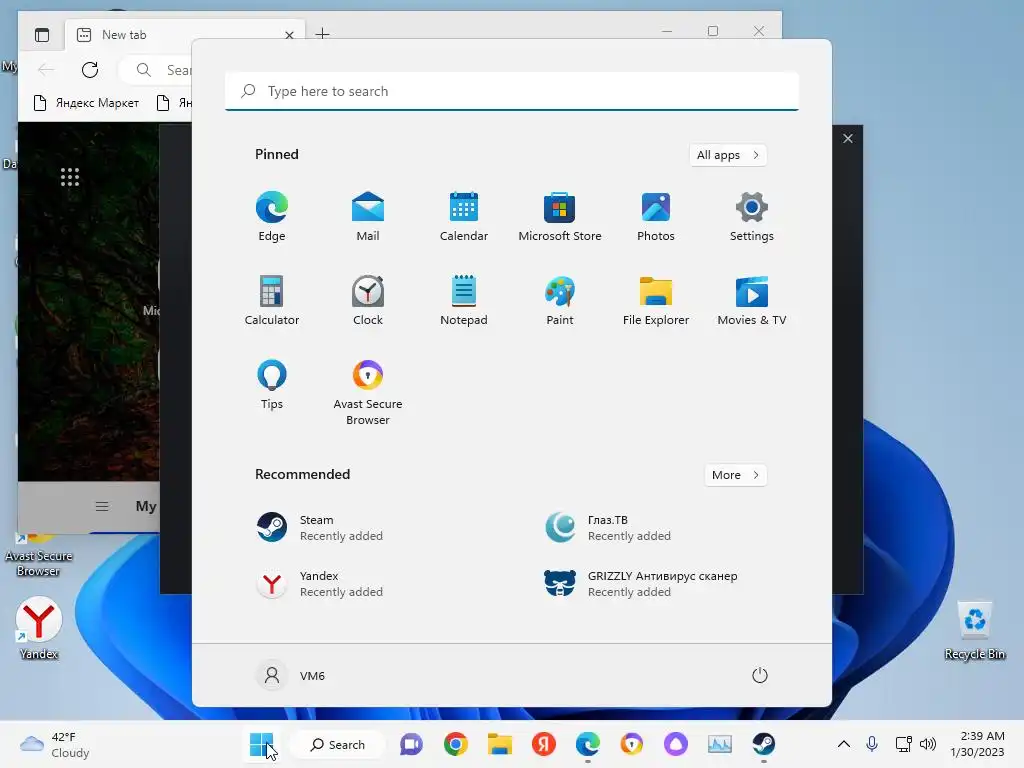This screenshot has width=1024, height=768.
Task: Launch Notepad from Start menu
Action: 464,300
